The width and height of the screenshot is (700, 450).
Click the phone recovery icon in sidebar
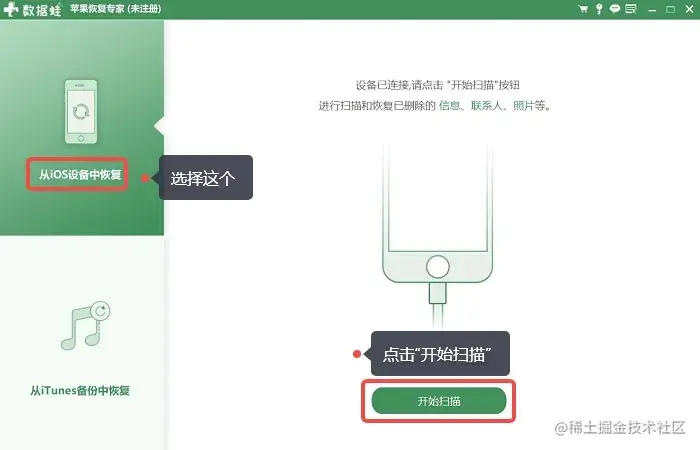point(81,112)
